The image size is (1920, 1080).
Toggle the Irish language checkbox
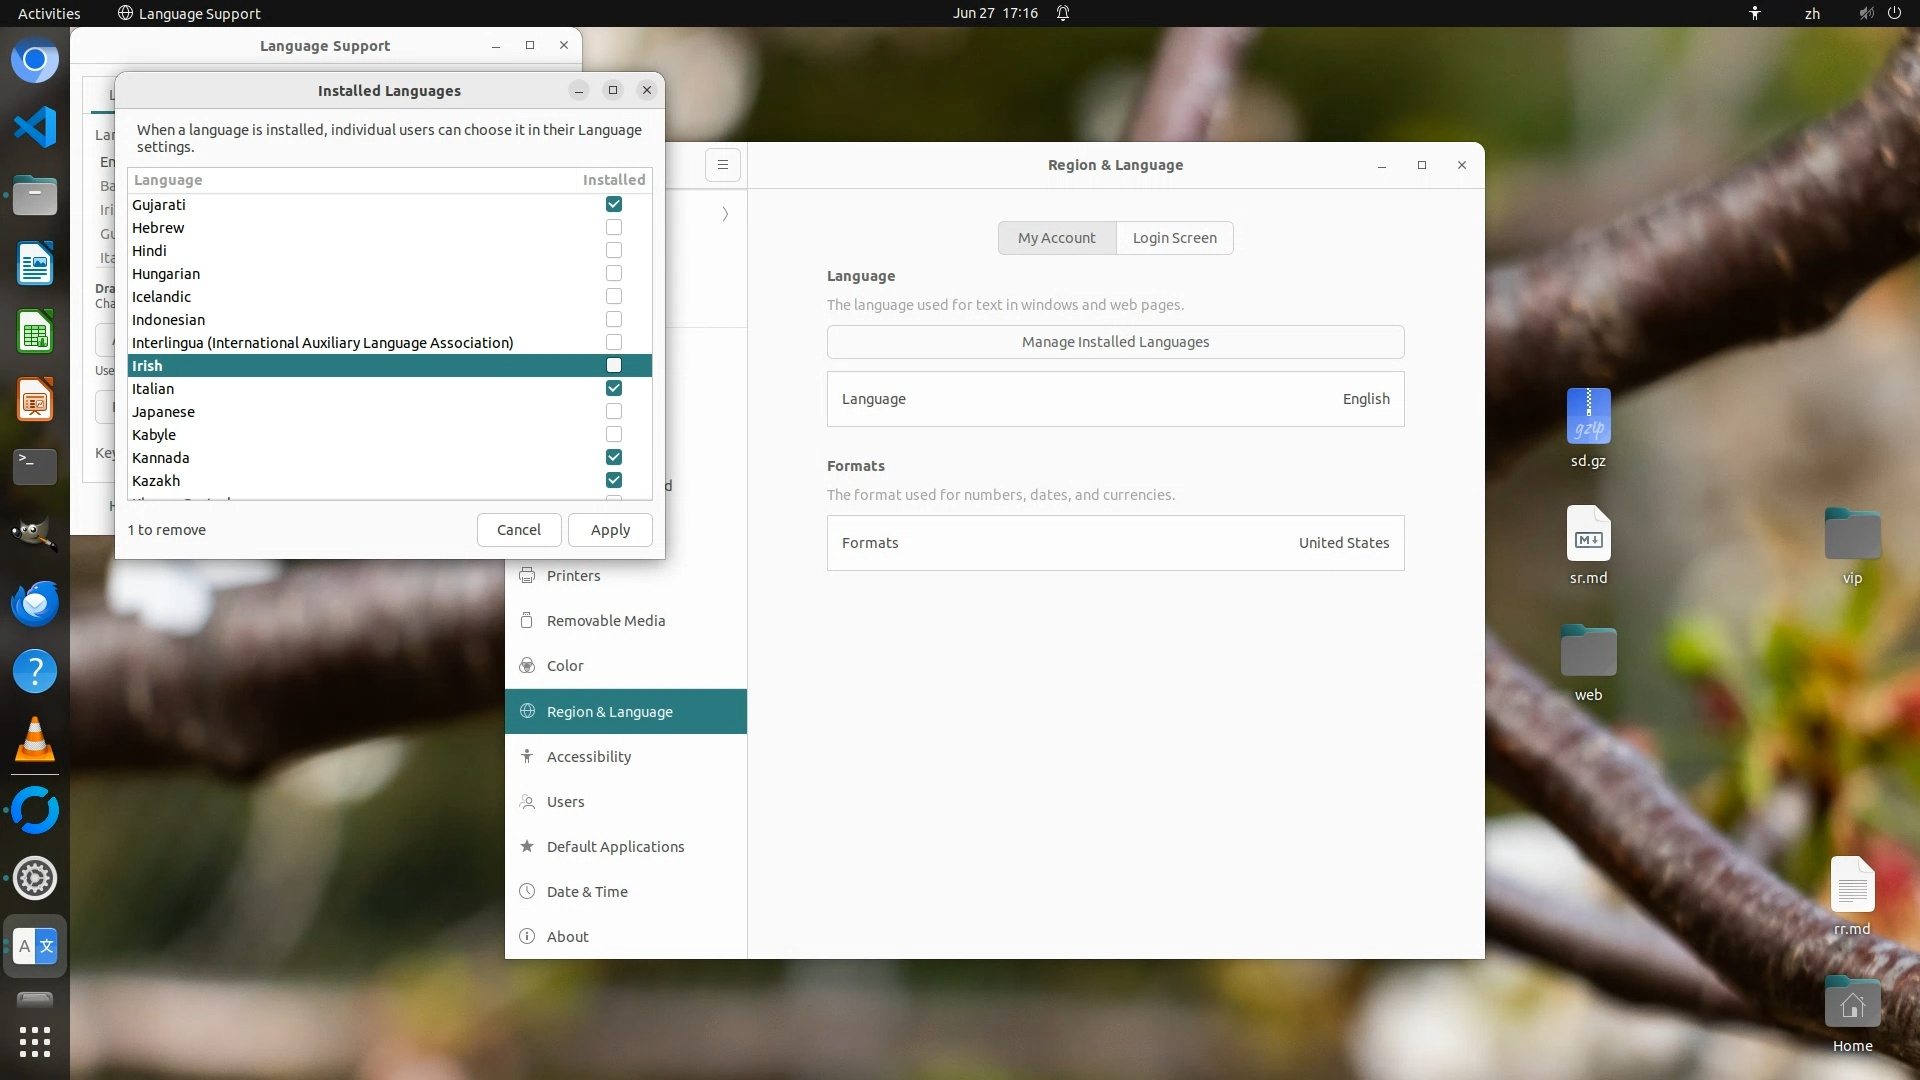(614, 365)
